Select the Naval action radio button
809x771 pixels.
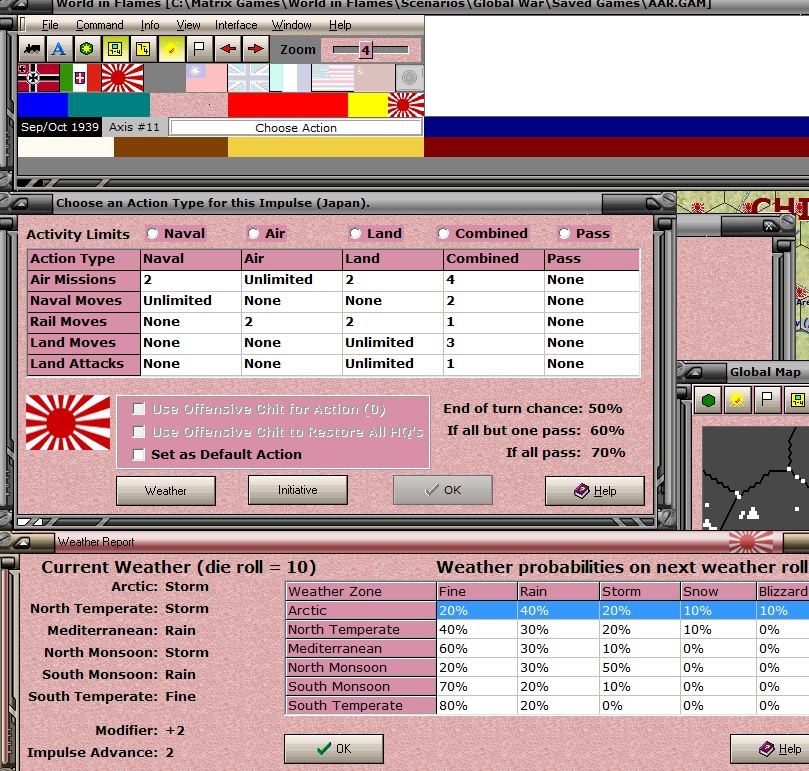(152, 234)
